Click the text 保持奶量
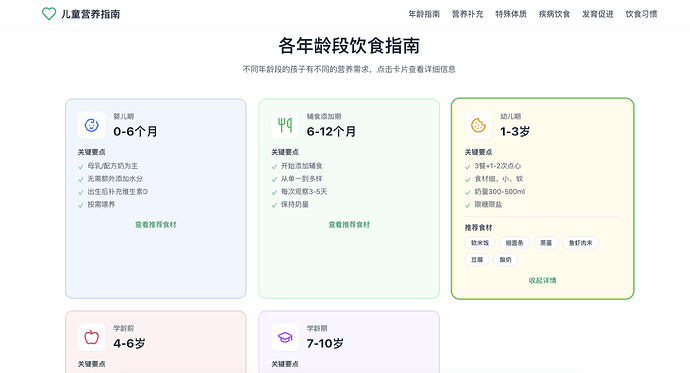 [x=295, y=205]
